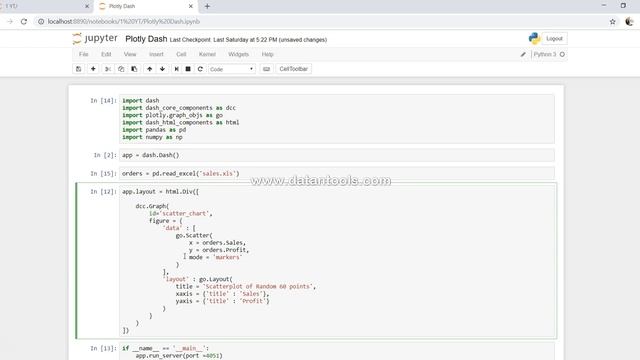
Task: Bookmark this page with star icon
Action: click(x=612, y=22)
